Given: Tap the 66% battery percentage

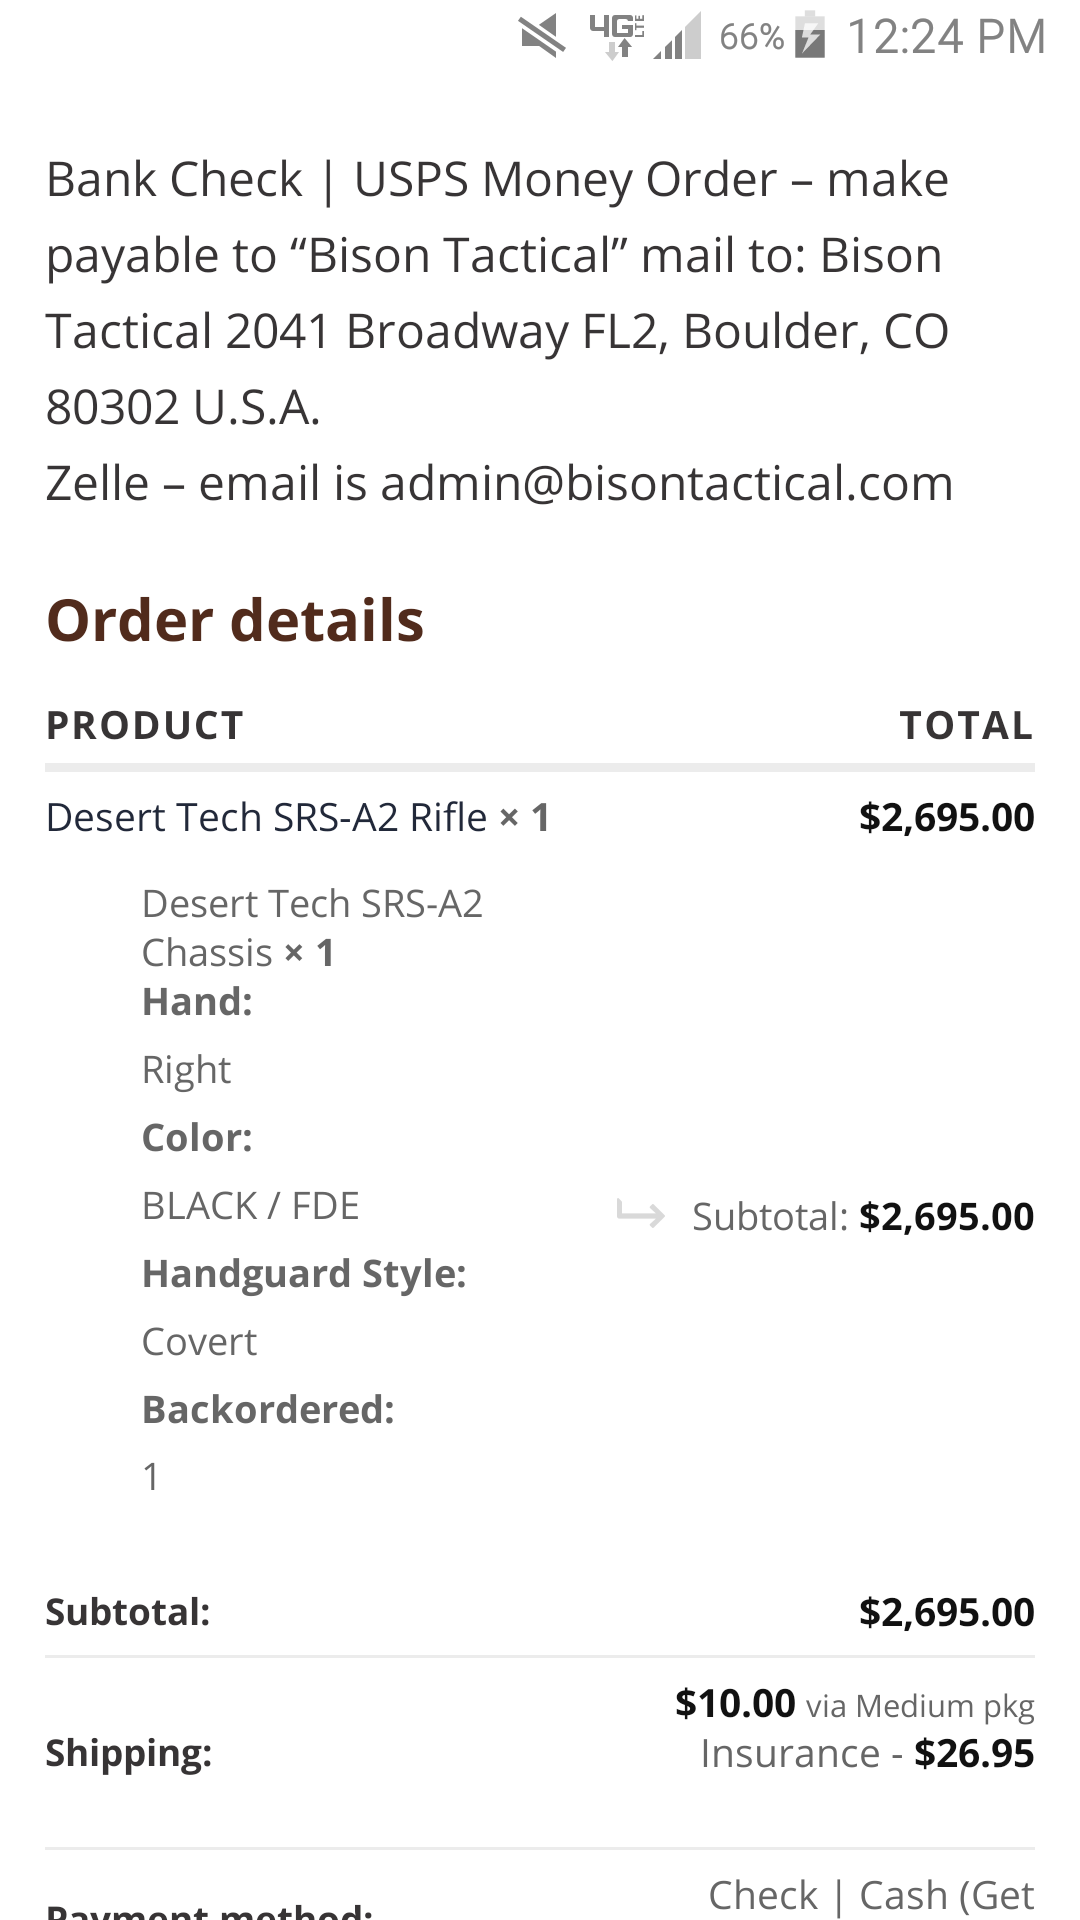Looking at the screenshot, I should (x=751, y=37).
